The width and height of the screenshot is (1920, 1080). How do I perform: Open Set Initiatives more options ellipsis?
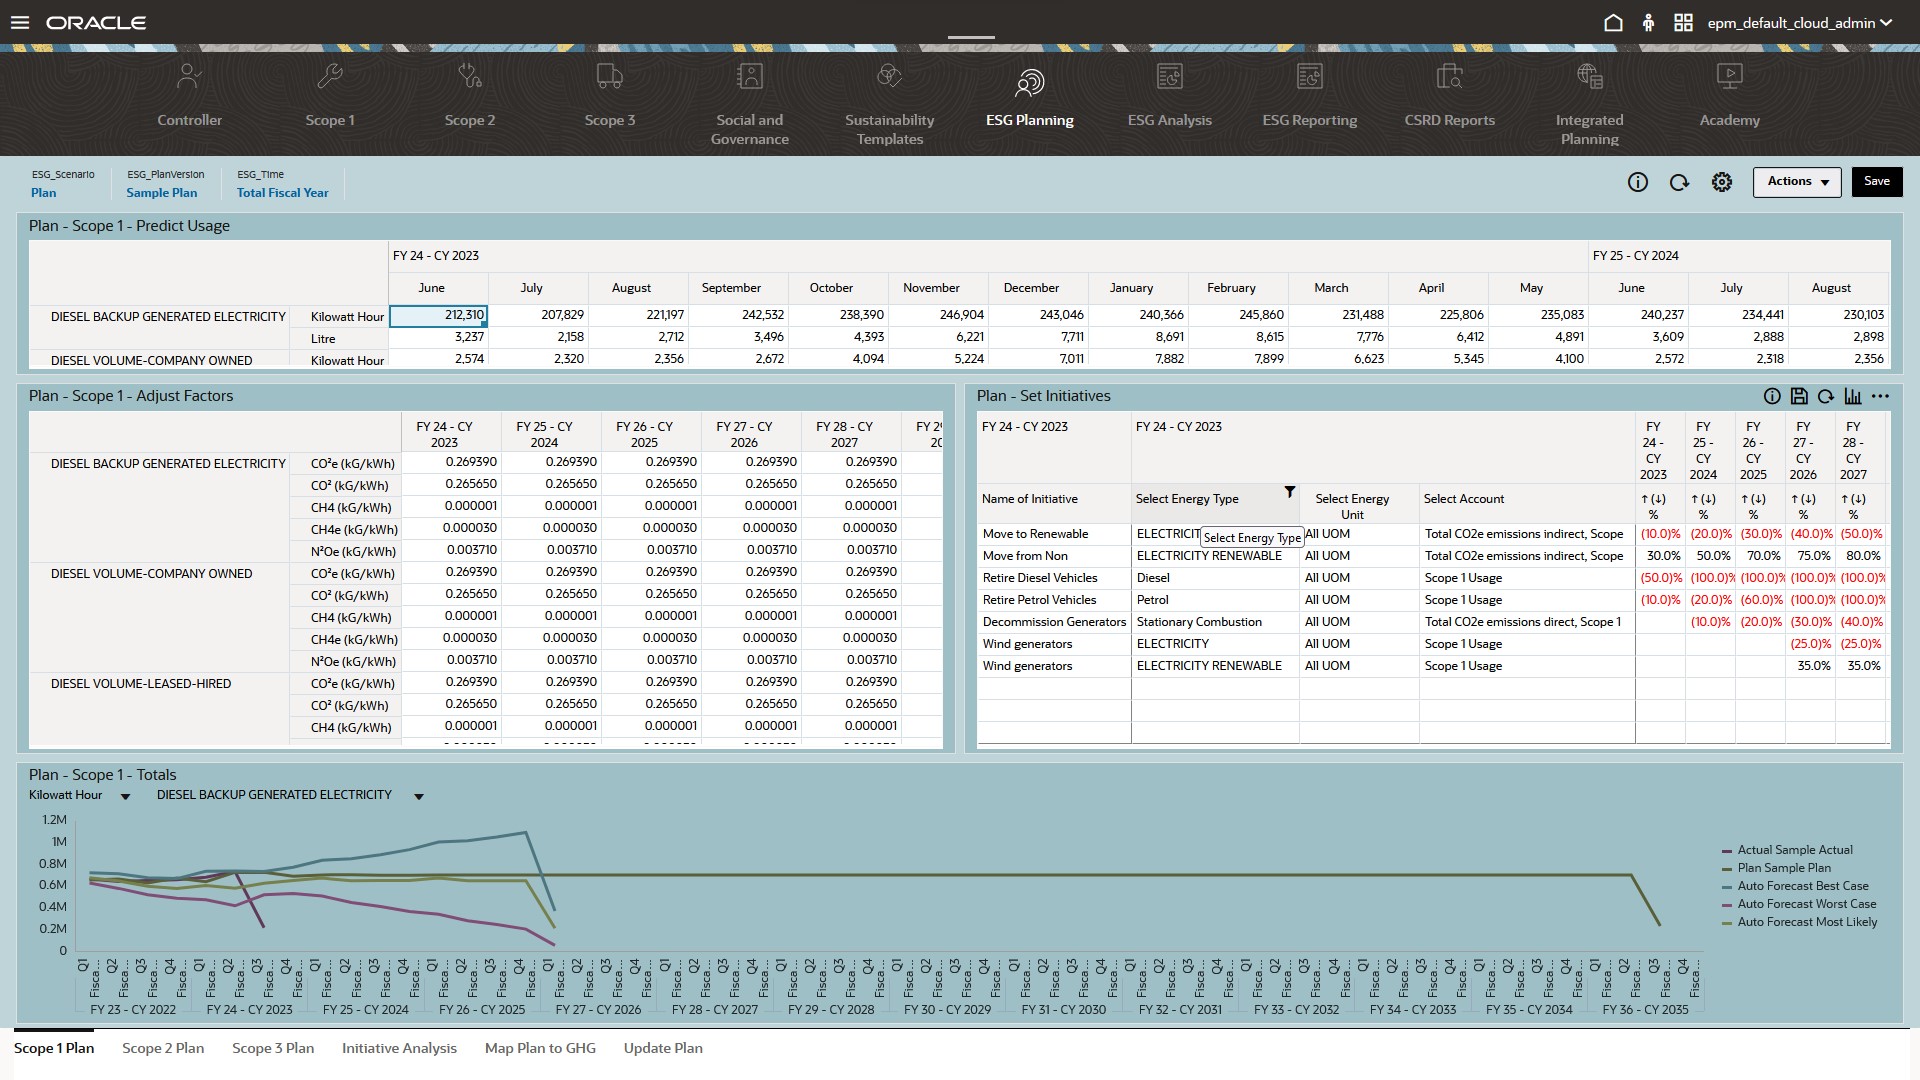[x=1881, y=396]
